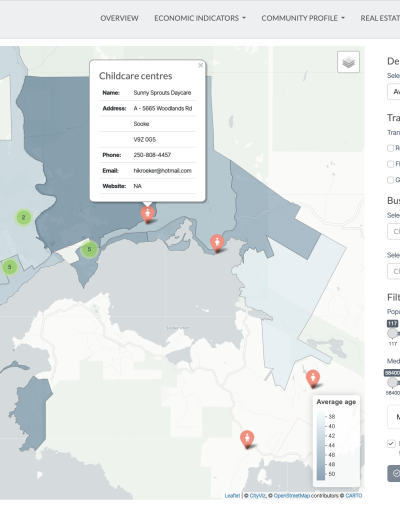Open the OVERVIEW page
The width and height of the screenshot is (400, 516).
point(119,18)
